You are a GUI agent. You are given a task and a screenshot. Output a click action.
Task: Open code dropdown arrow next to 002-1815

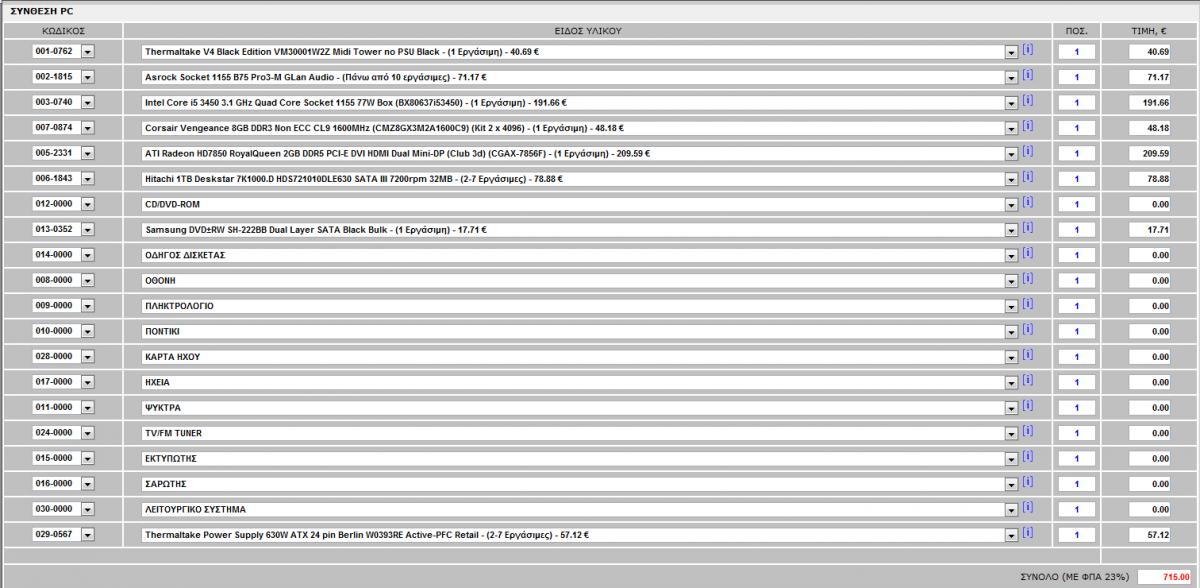coord(87,77)
